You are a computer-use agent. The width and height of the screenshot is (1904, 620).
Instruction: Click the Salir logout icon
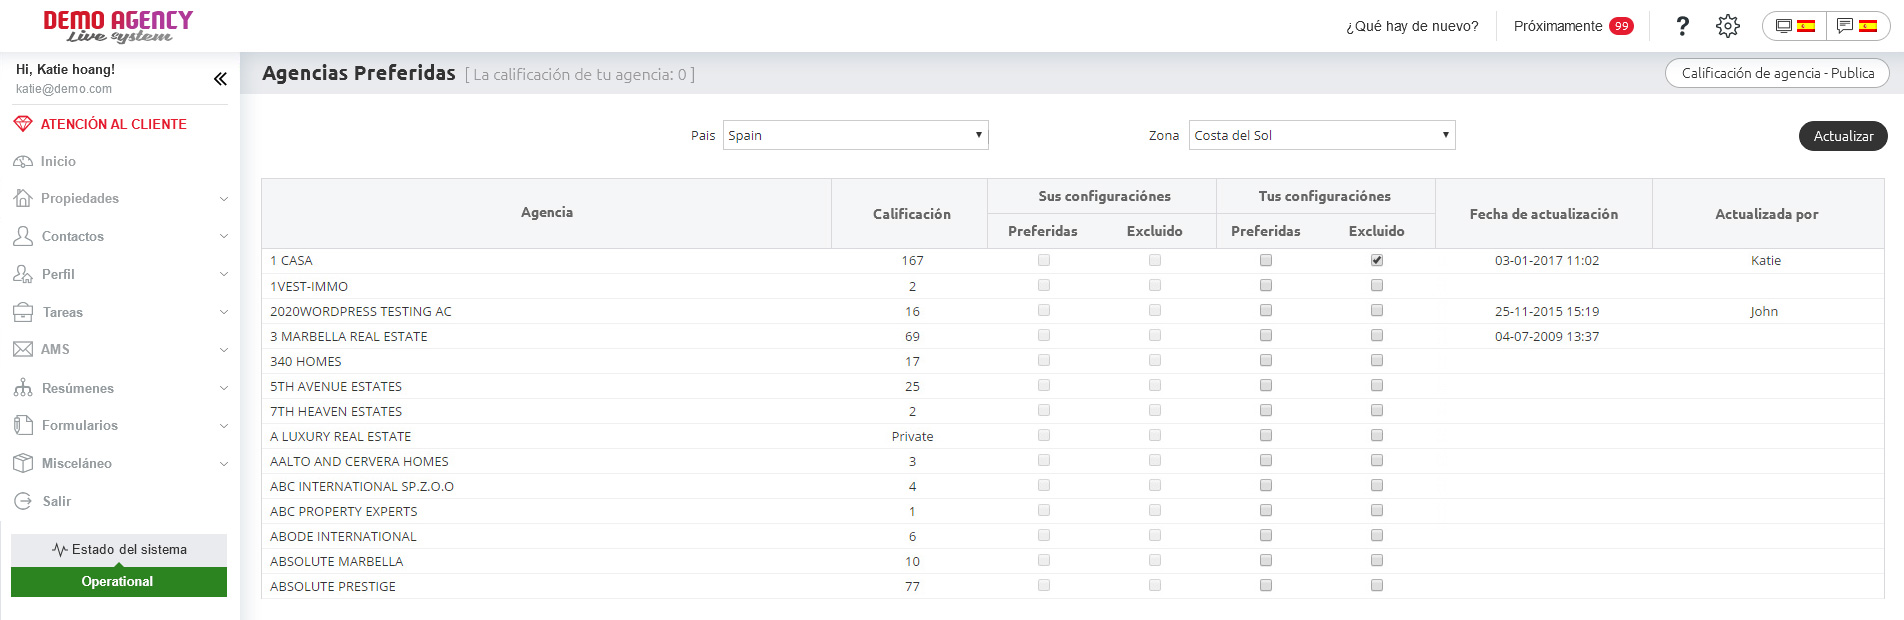pos(23,501)
